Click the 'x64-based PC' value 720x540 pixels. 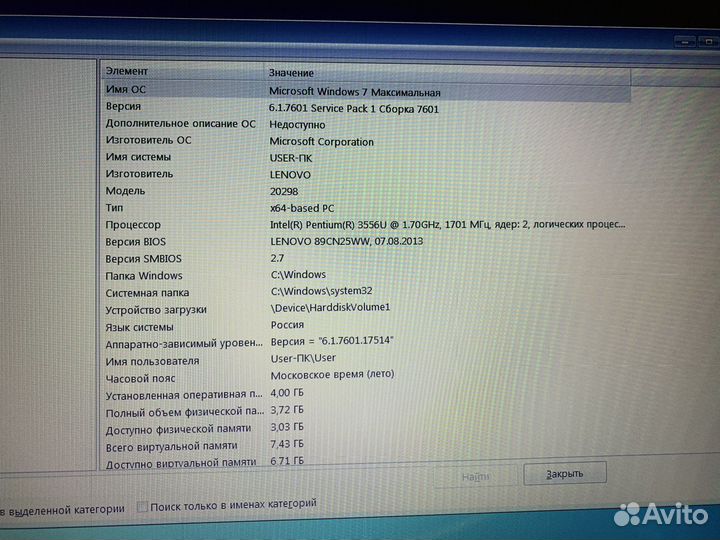click(302, 208)
